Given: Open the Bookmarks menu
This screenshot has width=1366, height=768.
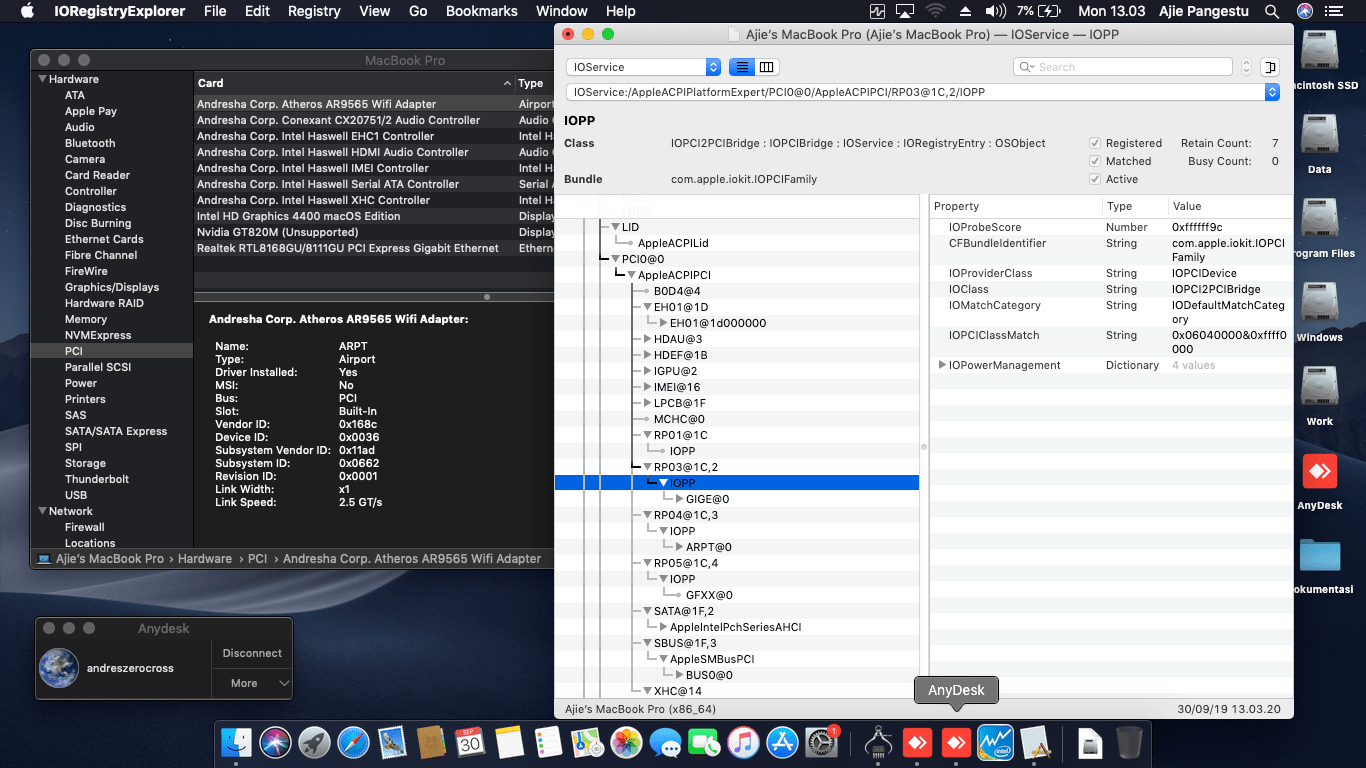Looking at the screenshot, I should (482, 11).
